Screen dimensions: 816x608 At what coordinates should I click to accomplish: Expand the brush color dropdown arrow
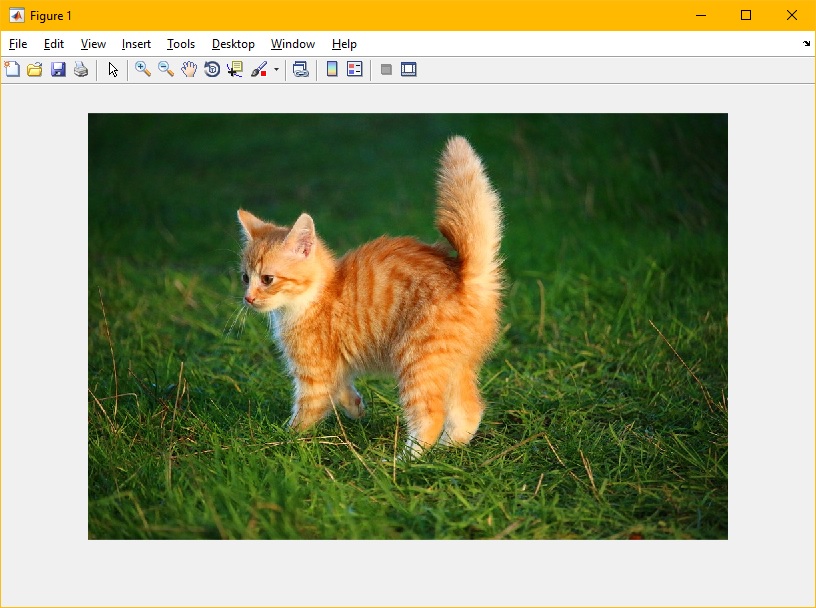click(276, 70)
